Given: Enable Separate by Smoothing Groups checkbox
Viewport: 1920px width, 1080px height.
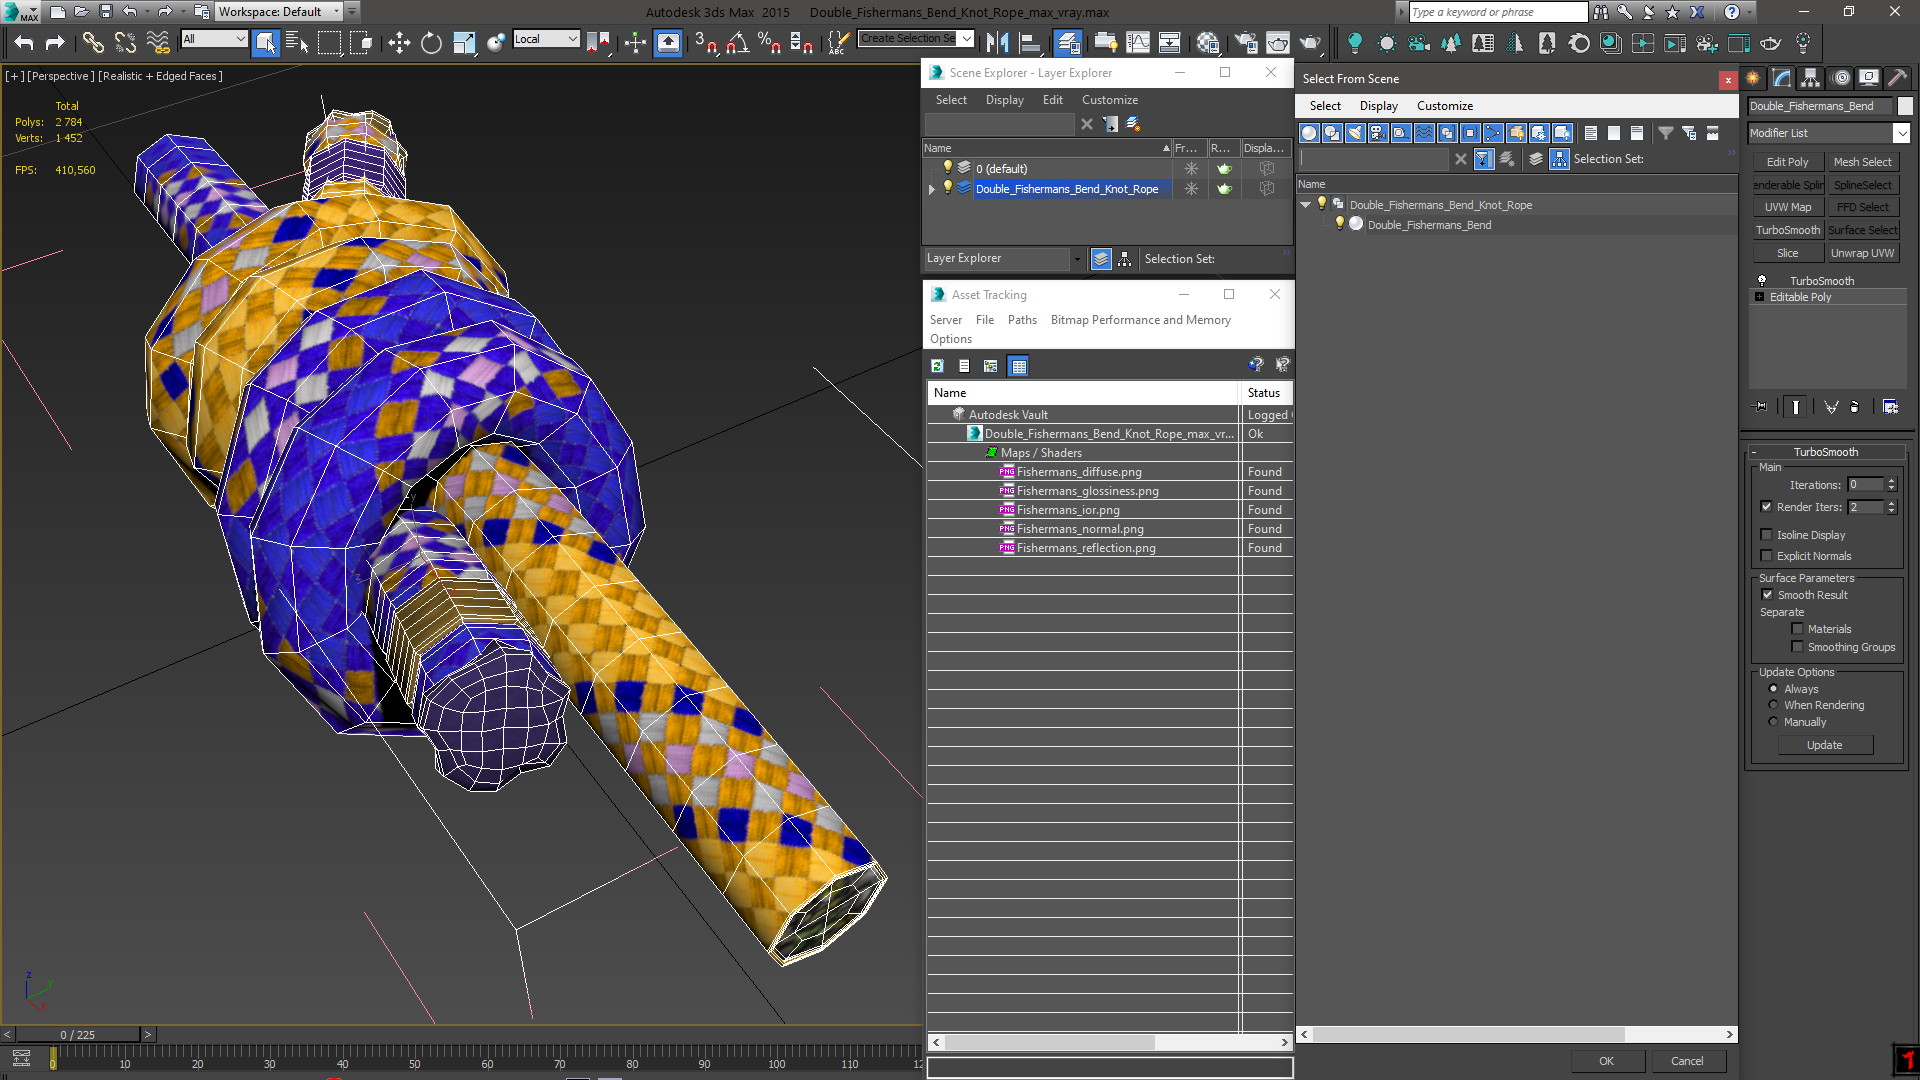Looking at the screenshot, I should 1797,647.
